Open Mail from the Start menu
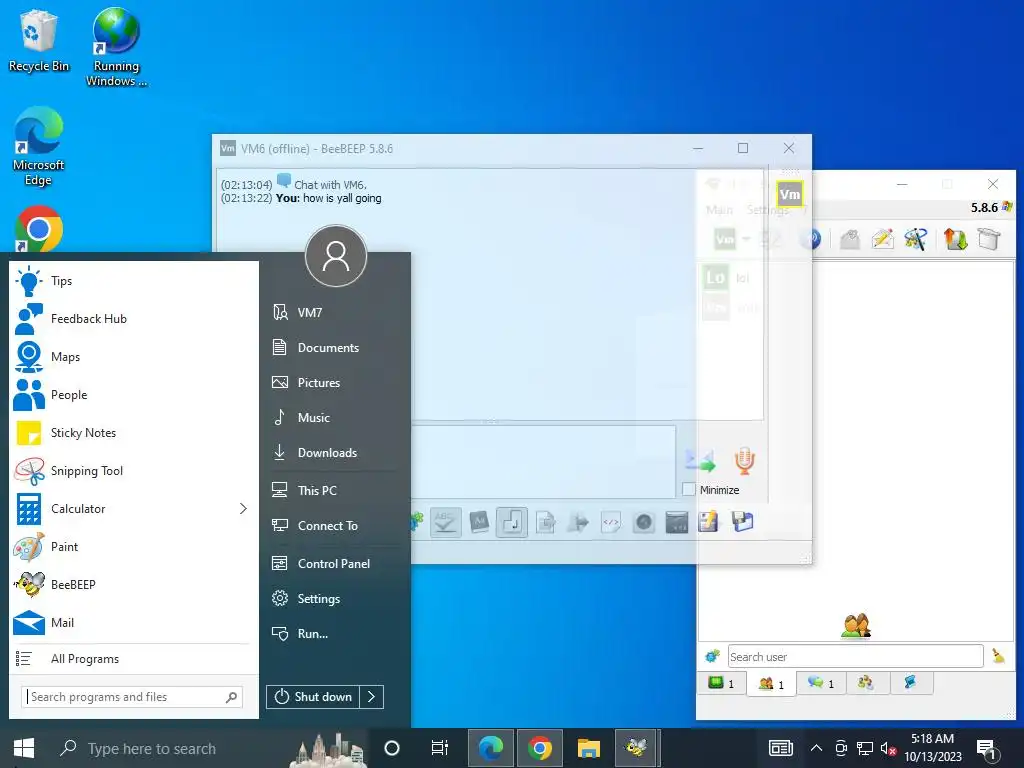1024x768 pixels. [x=133, y=622]
